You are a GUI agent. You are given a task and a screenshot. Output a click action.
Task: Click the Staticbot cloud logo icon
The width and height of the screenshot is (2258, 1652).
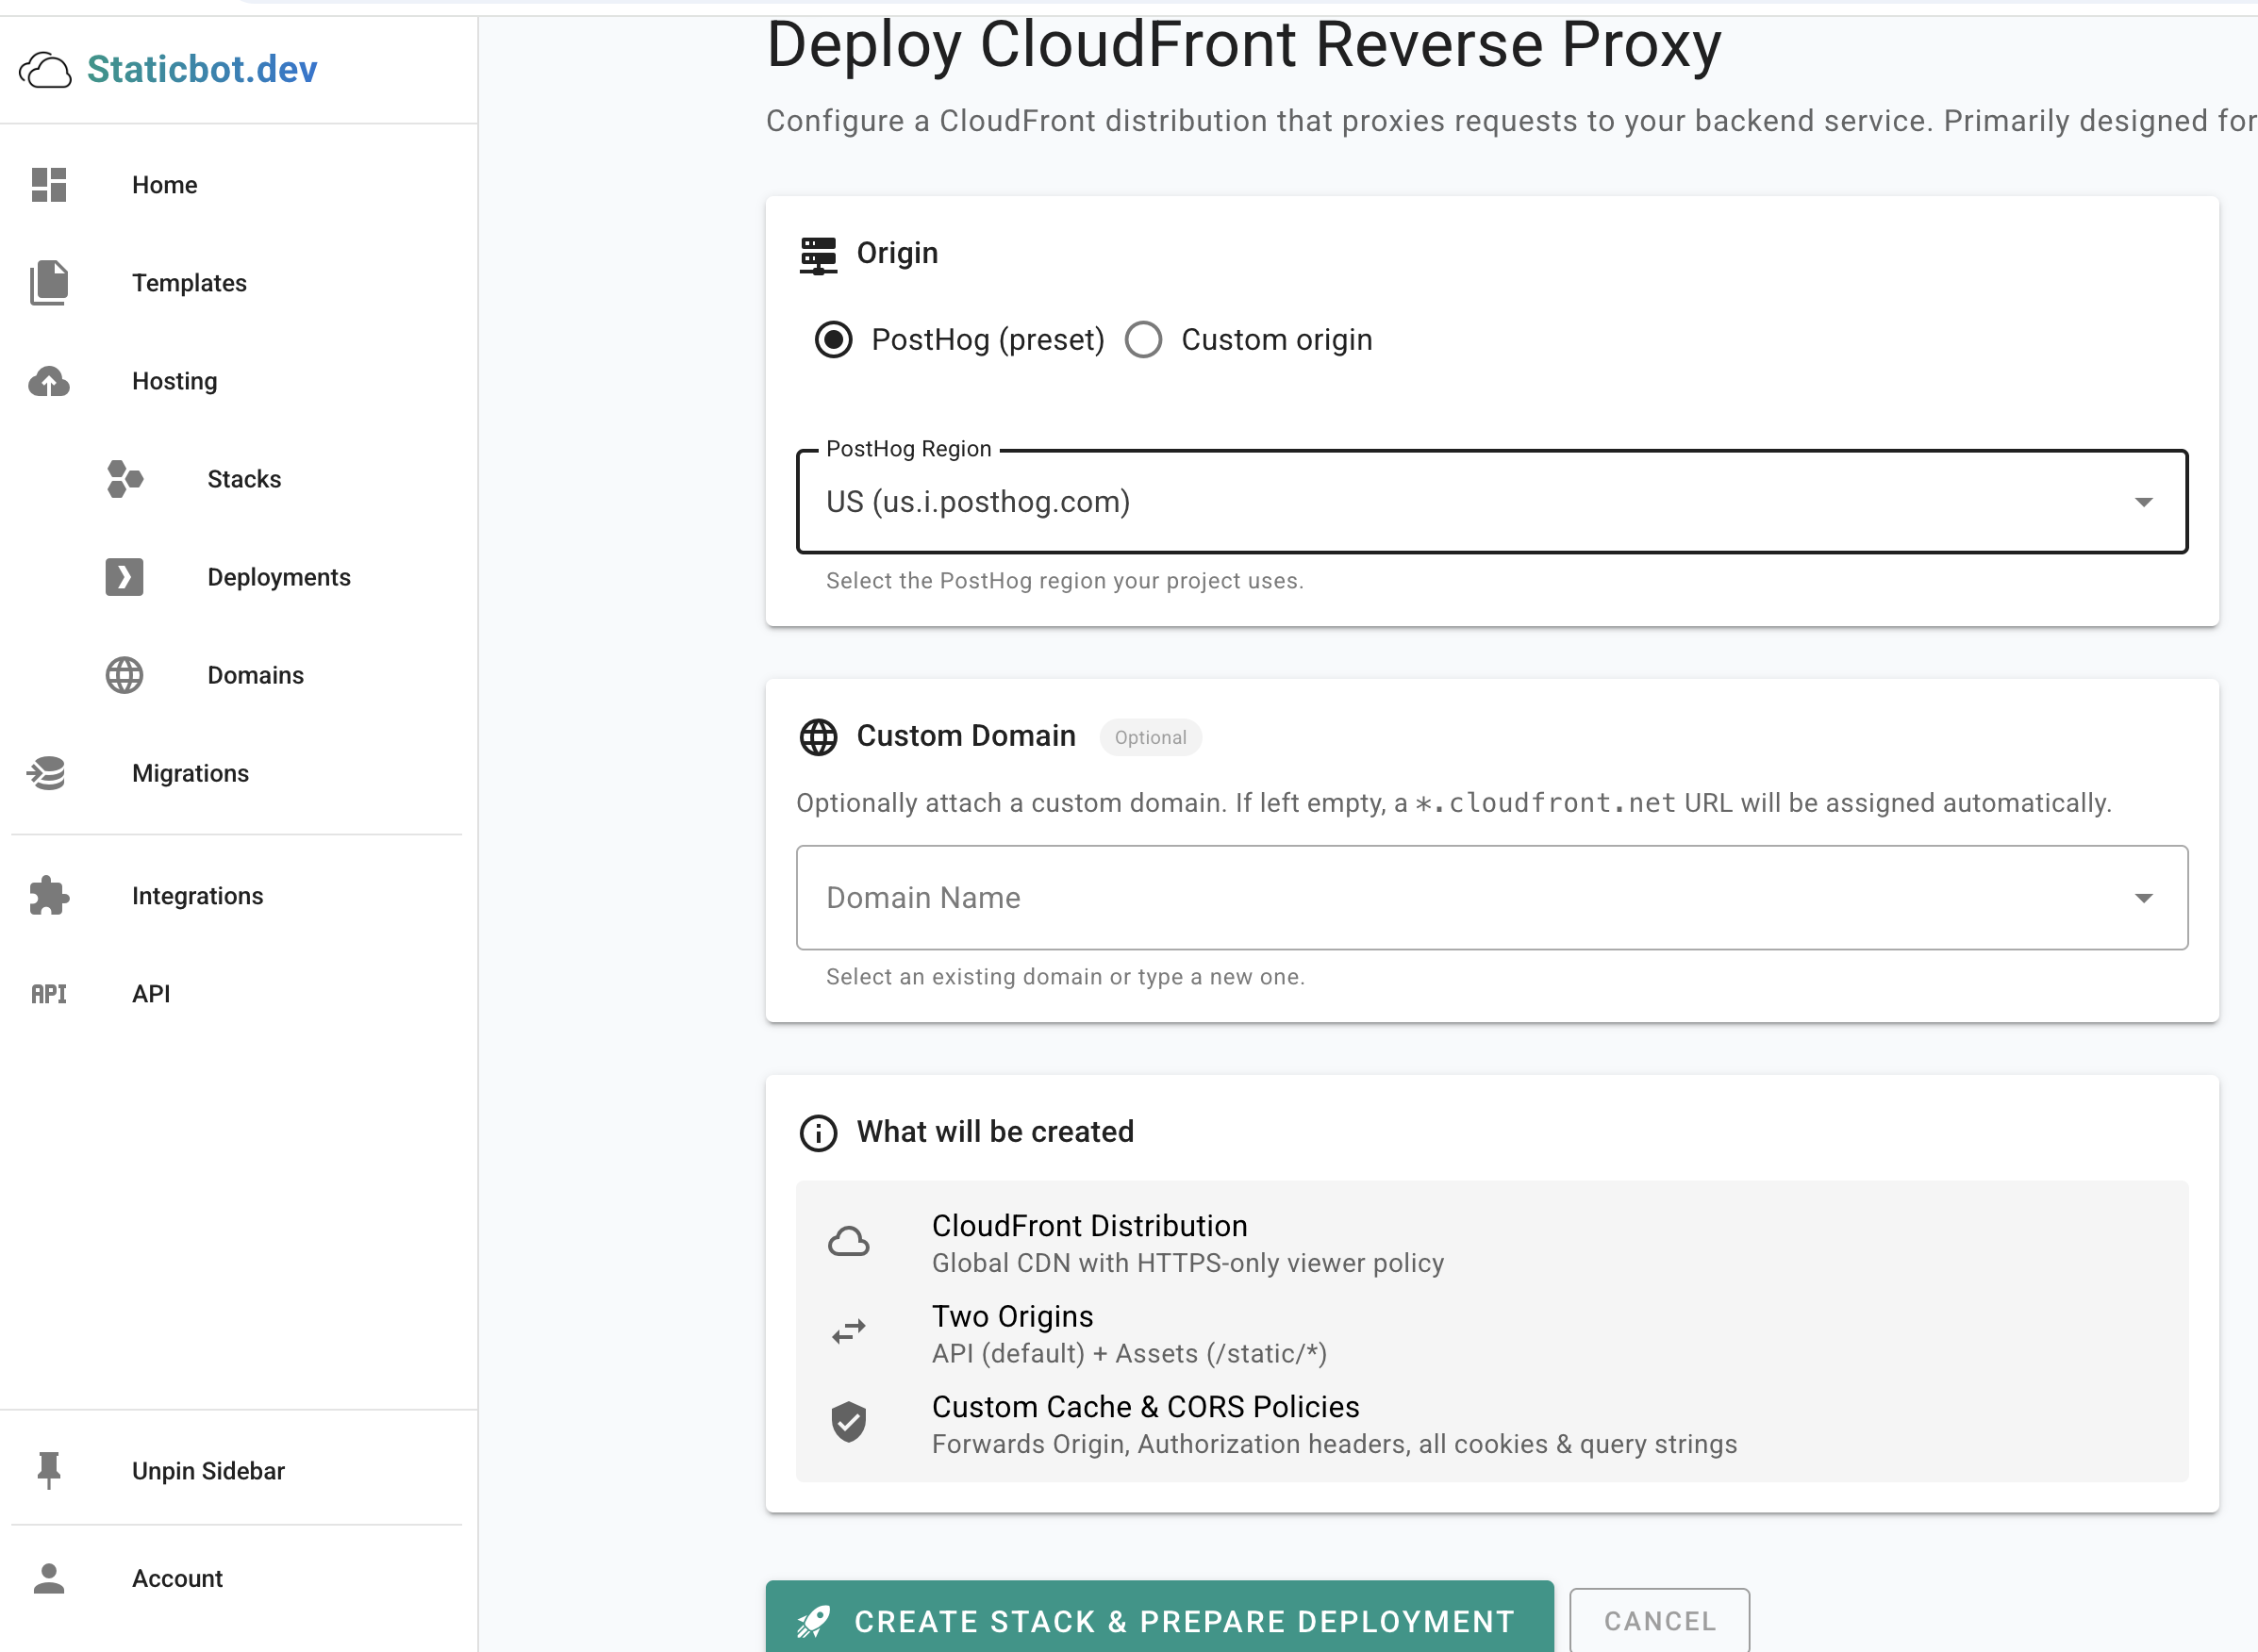click(45, 70)
